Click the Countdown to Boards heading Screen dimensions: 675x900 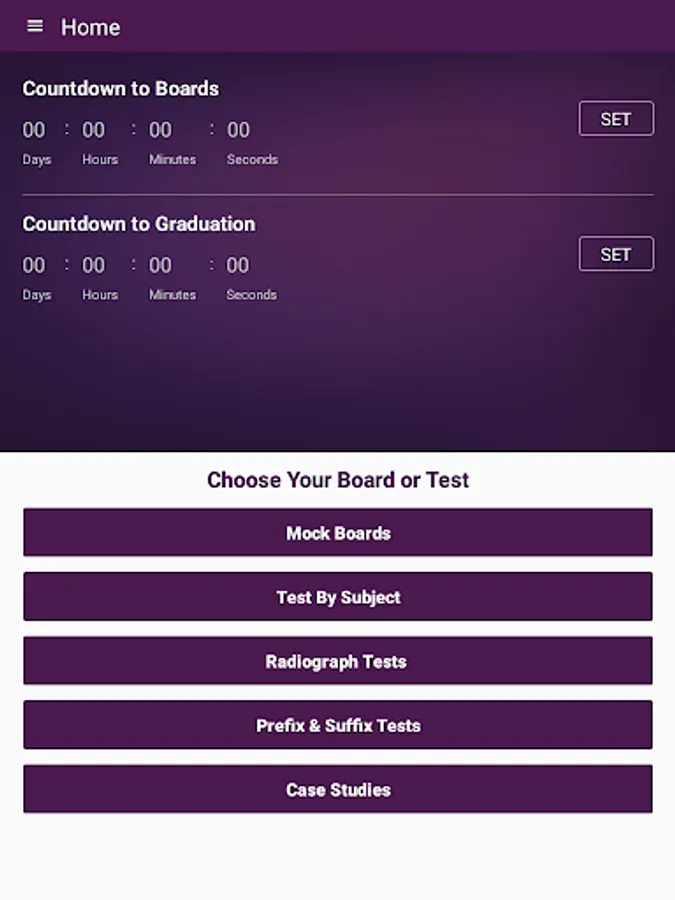[120, 88]
